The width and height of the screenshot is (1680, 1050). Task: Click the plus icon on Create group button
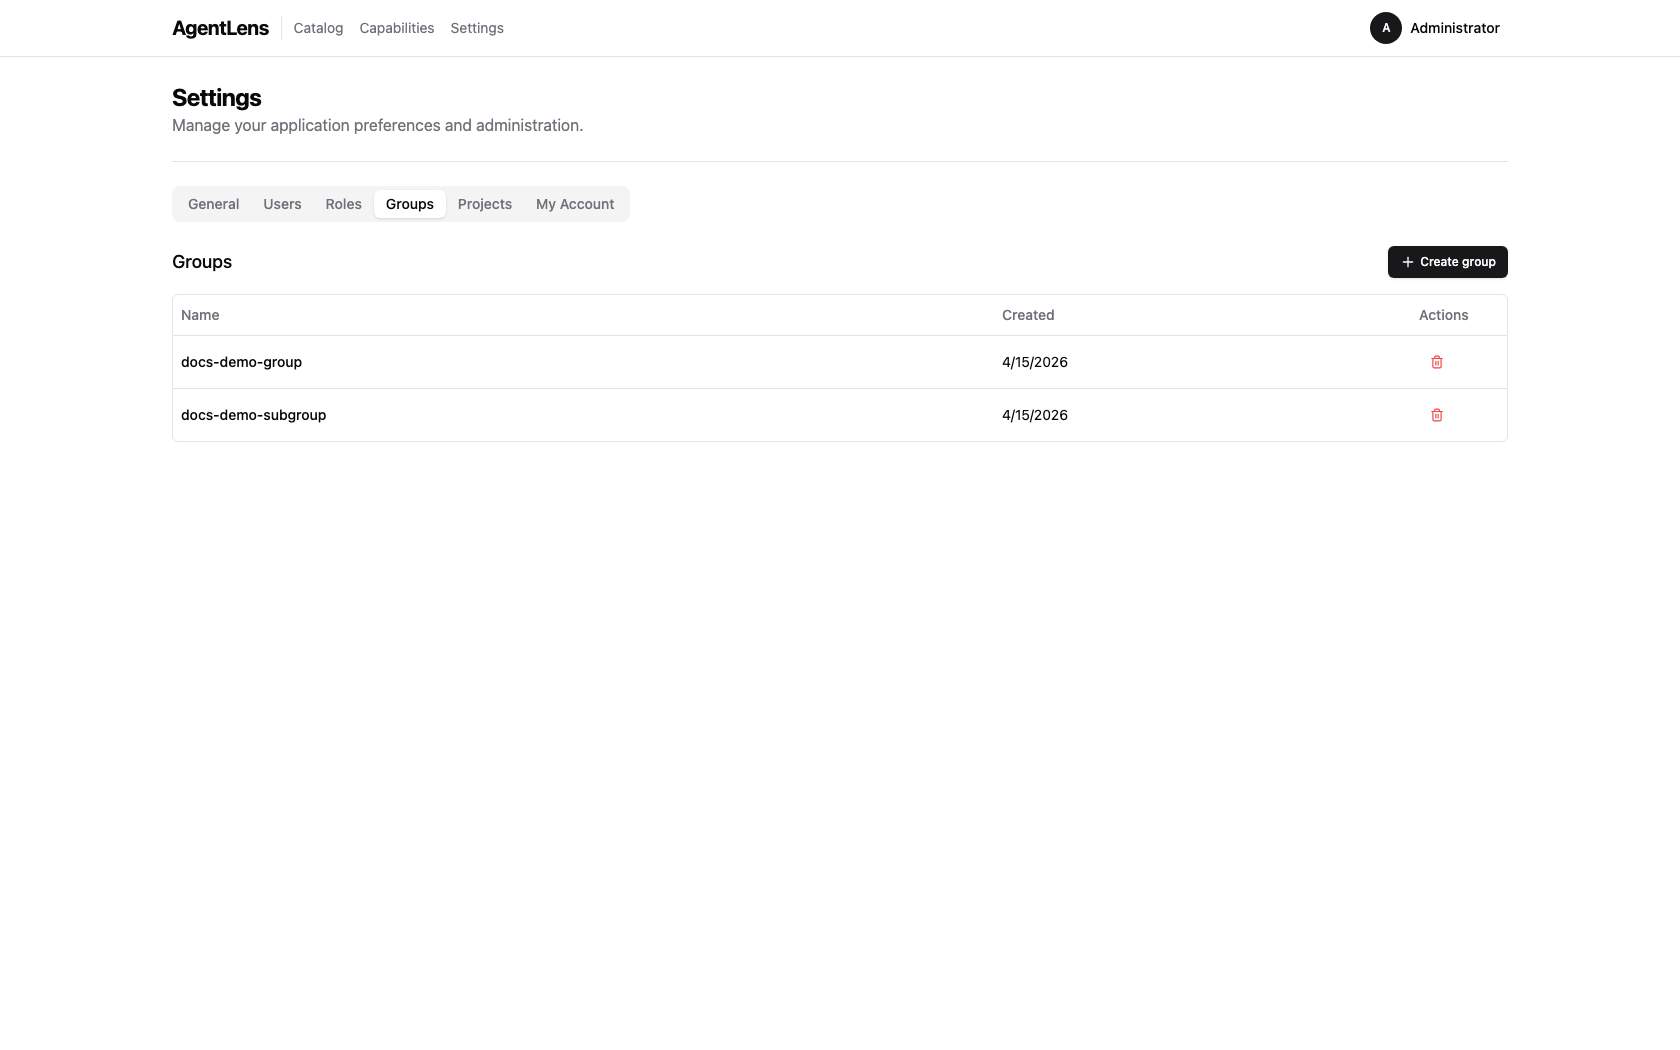(1407, 261)
